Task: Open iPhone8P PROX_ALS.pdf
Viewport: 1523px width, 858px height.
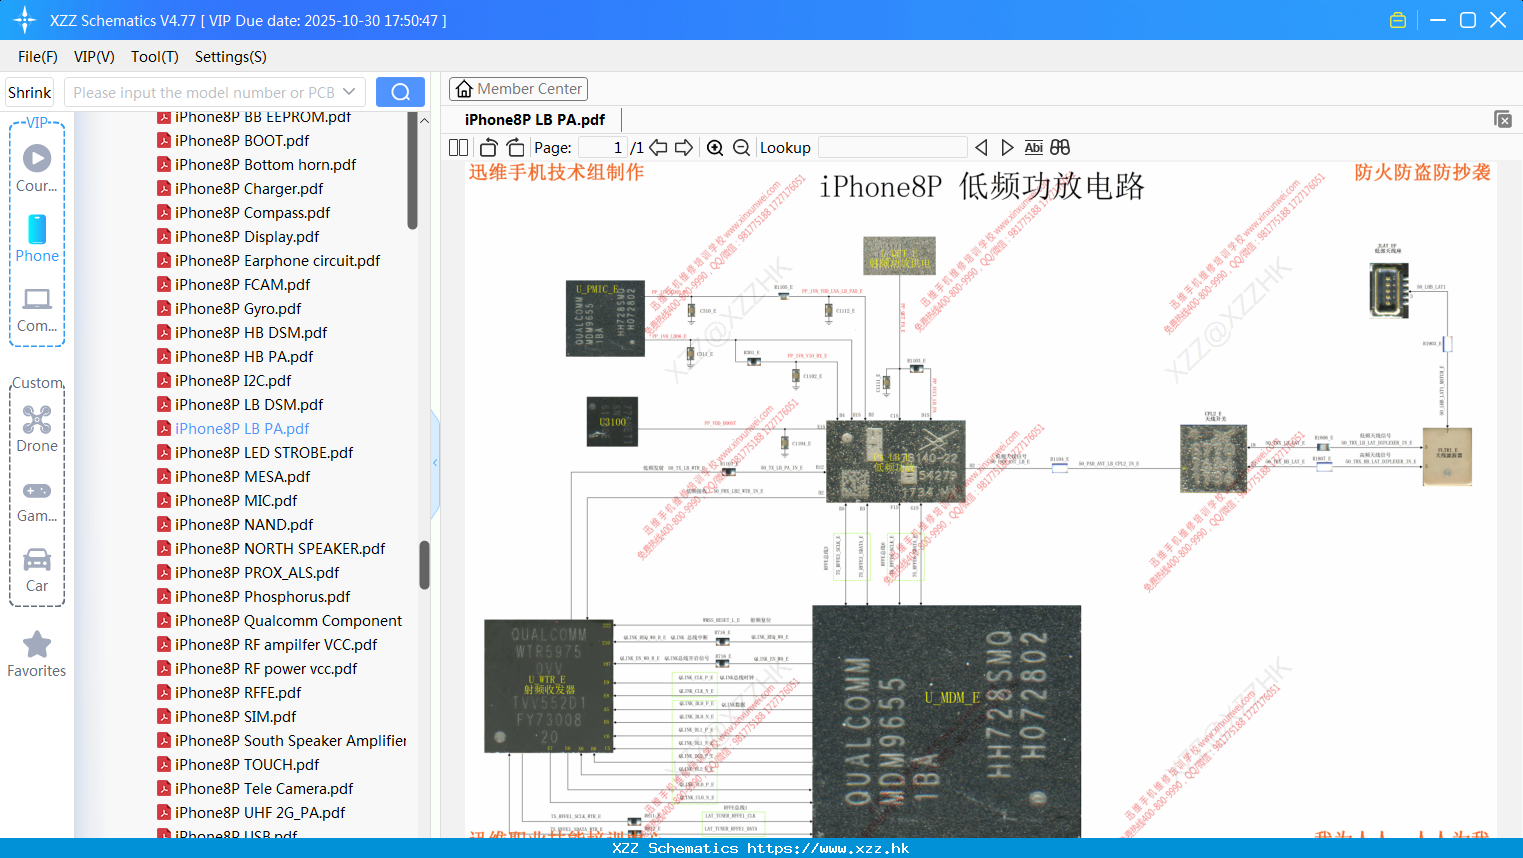Action: [257, 572]
